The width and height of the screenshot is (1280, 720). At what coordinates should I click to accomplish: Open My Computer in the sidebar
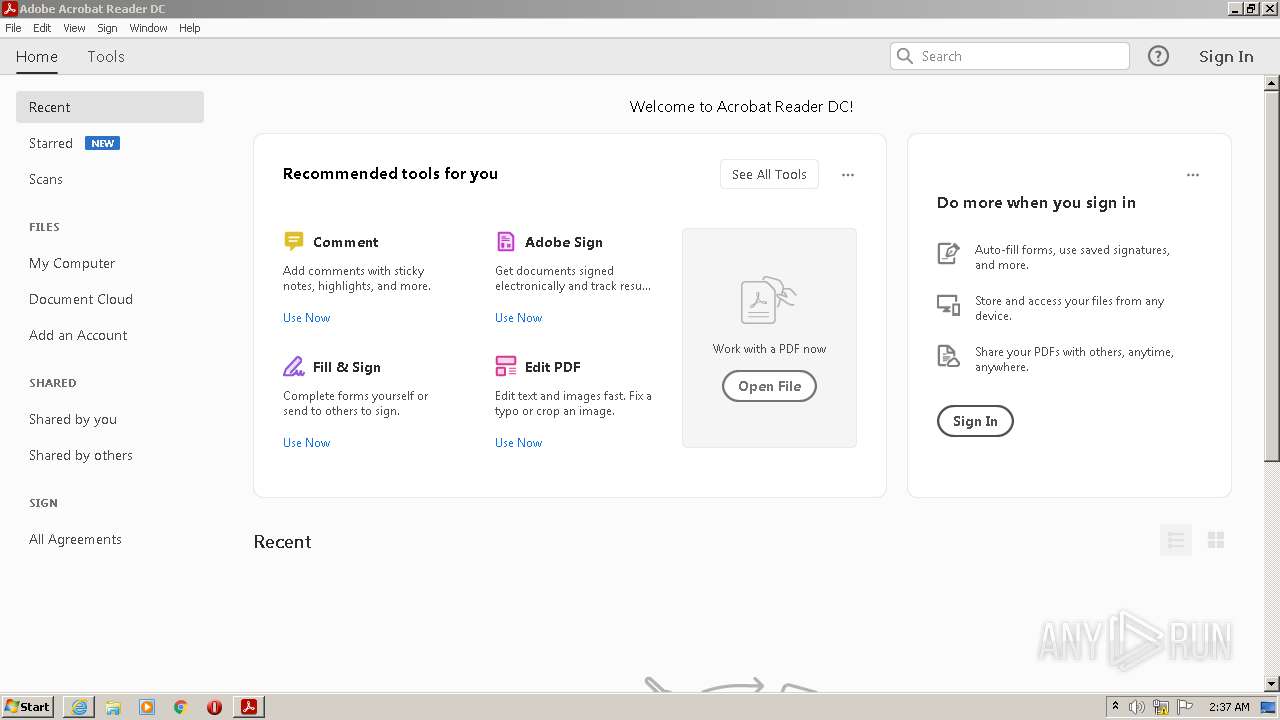[72, 263]
